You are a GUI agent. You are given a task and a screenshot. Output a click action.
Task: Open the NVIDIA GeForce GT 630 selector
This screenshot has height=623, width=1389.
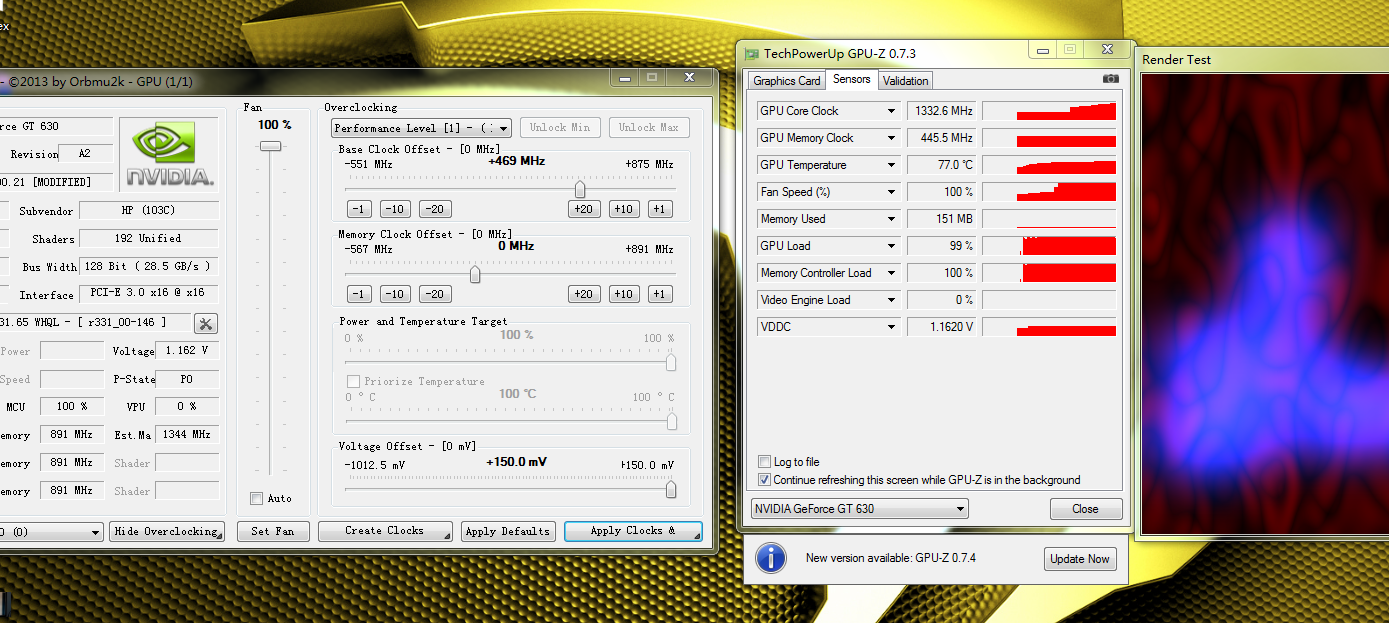(x=860, y=509)
